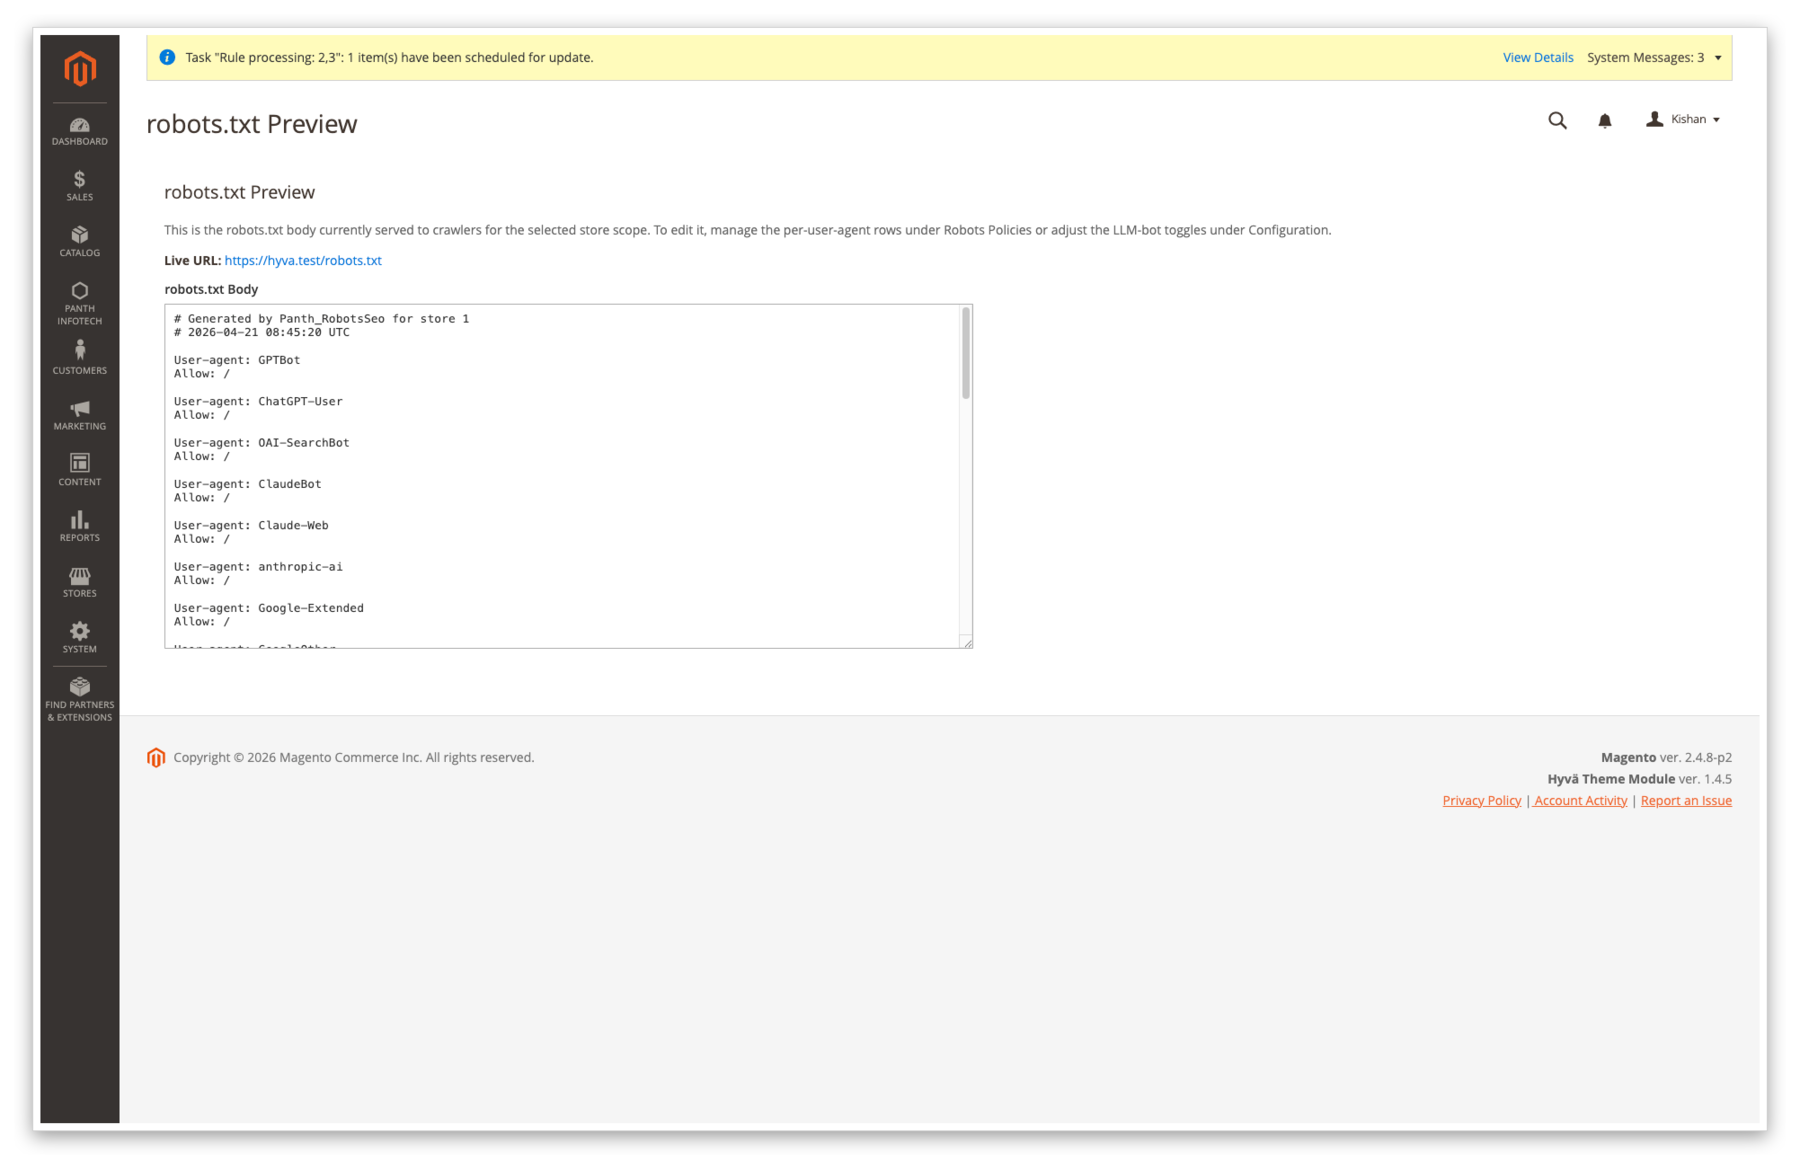Click the Report an Issue footer link
Image resolution: width=1800 pixels, height=1169 pixels.
(1686, 800)
